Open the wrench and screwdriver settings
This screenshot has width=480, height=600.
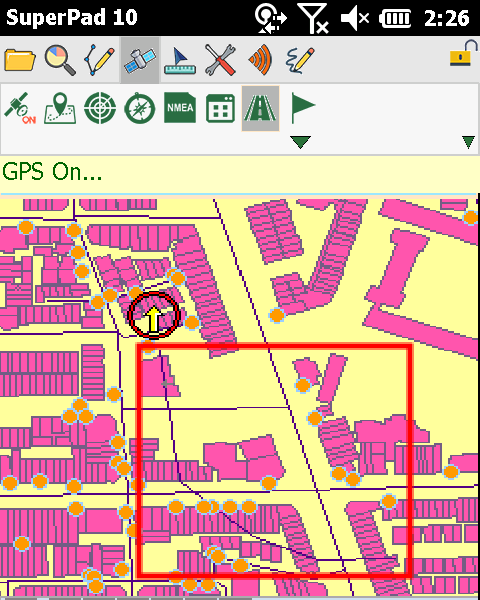[x=220, y=60]
